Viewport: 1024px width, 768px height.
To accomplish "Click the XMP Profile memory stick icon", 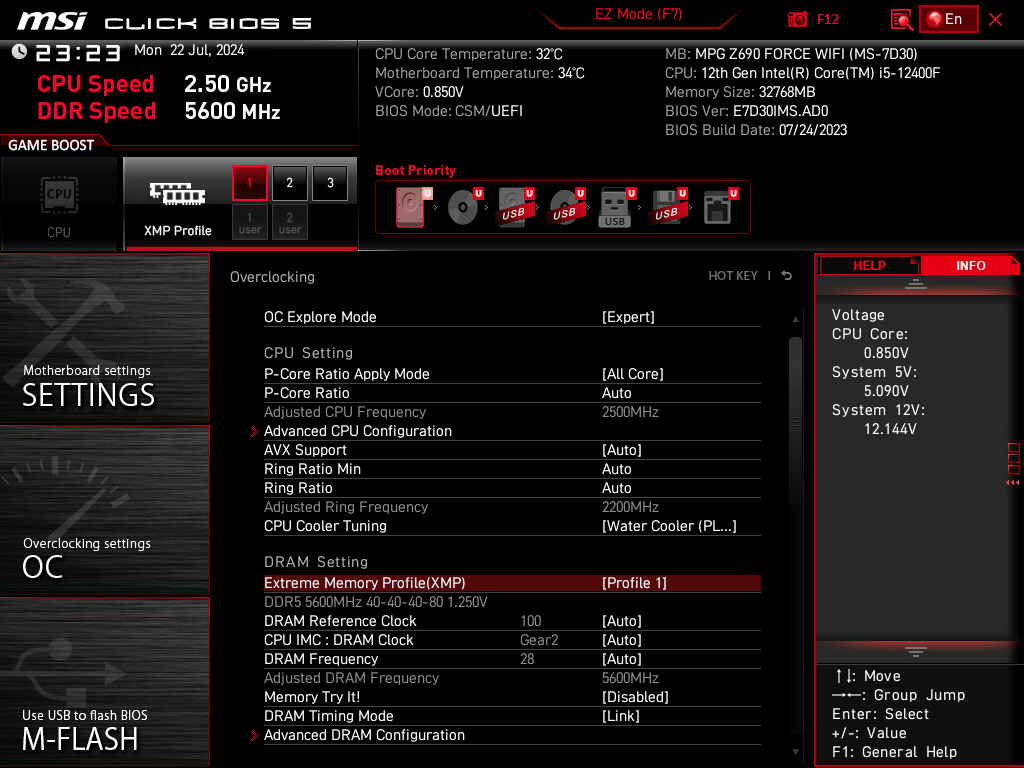I will pyautogui.click(x=177, y=193).
